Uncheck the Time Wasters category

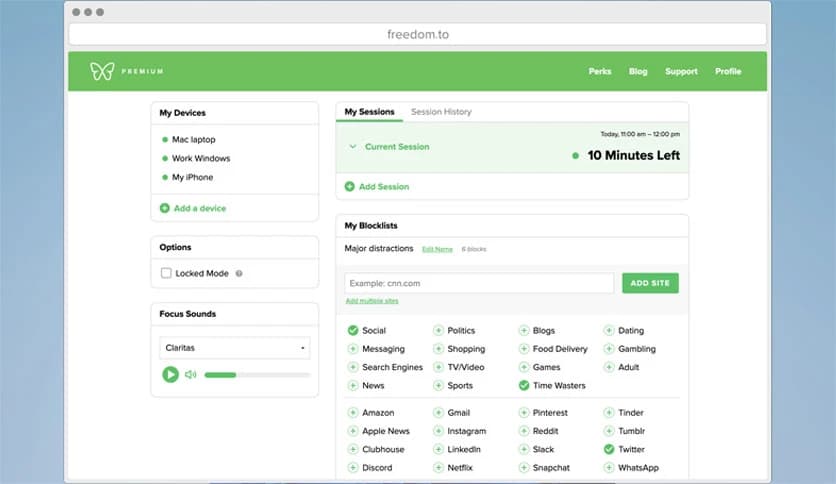(x=524, y=385)
